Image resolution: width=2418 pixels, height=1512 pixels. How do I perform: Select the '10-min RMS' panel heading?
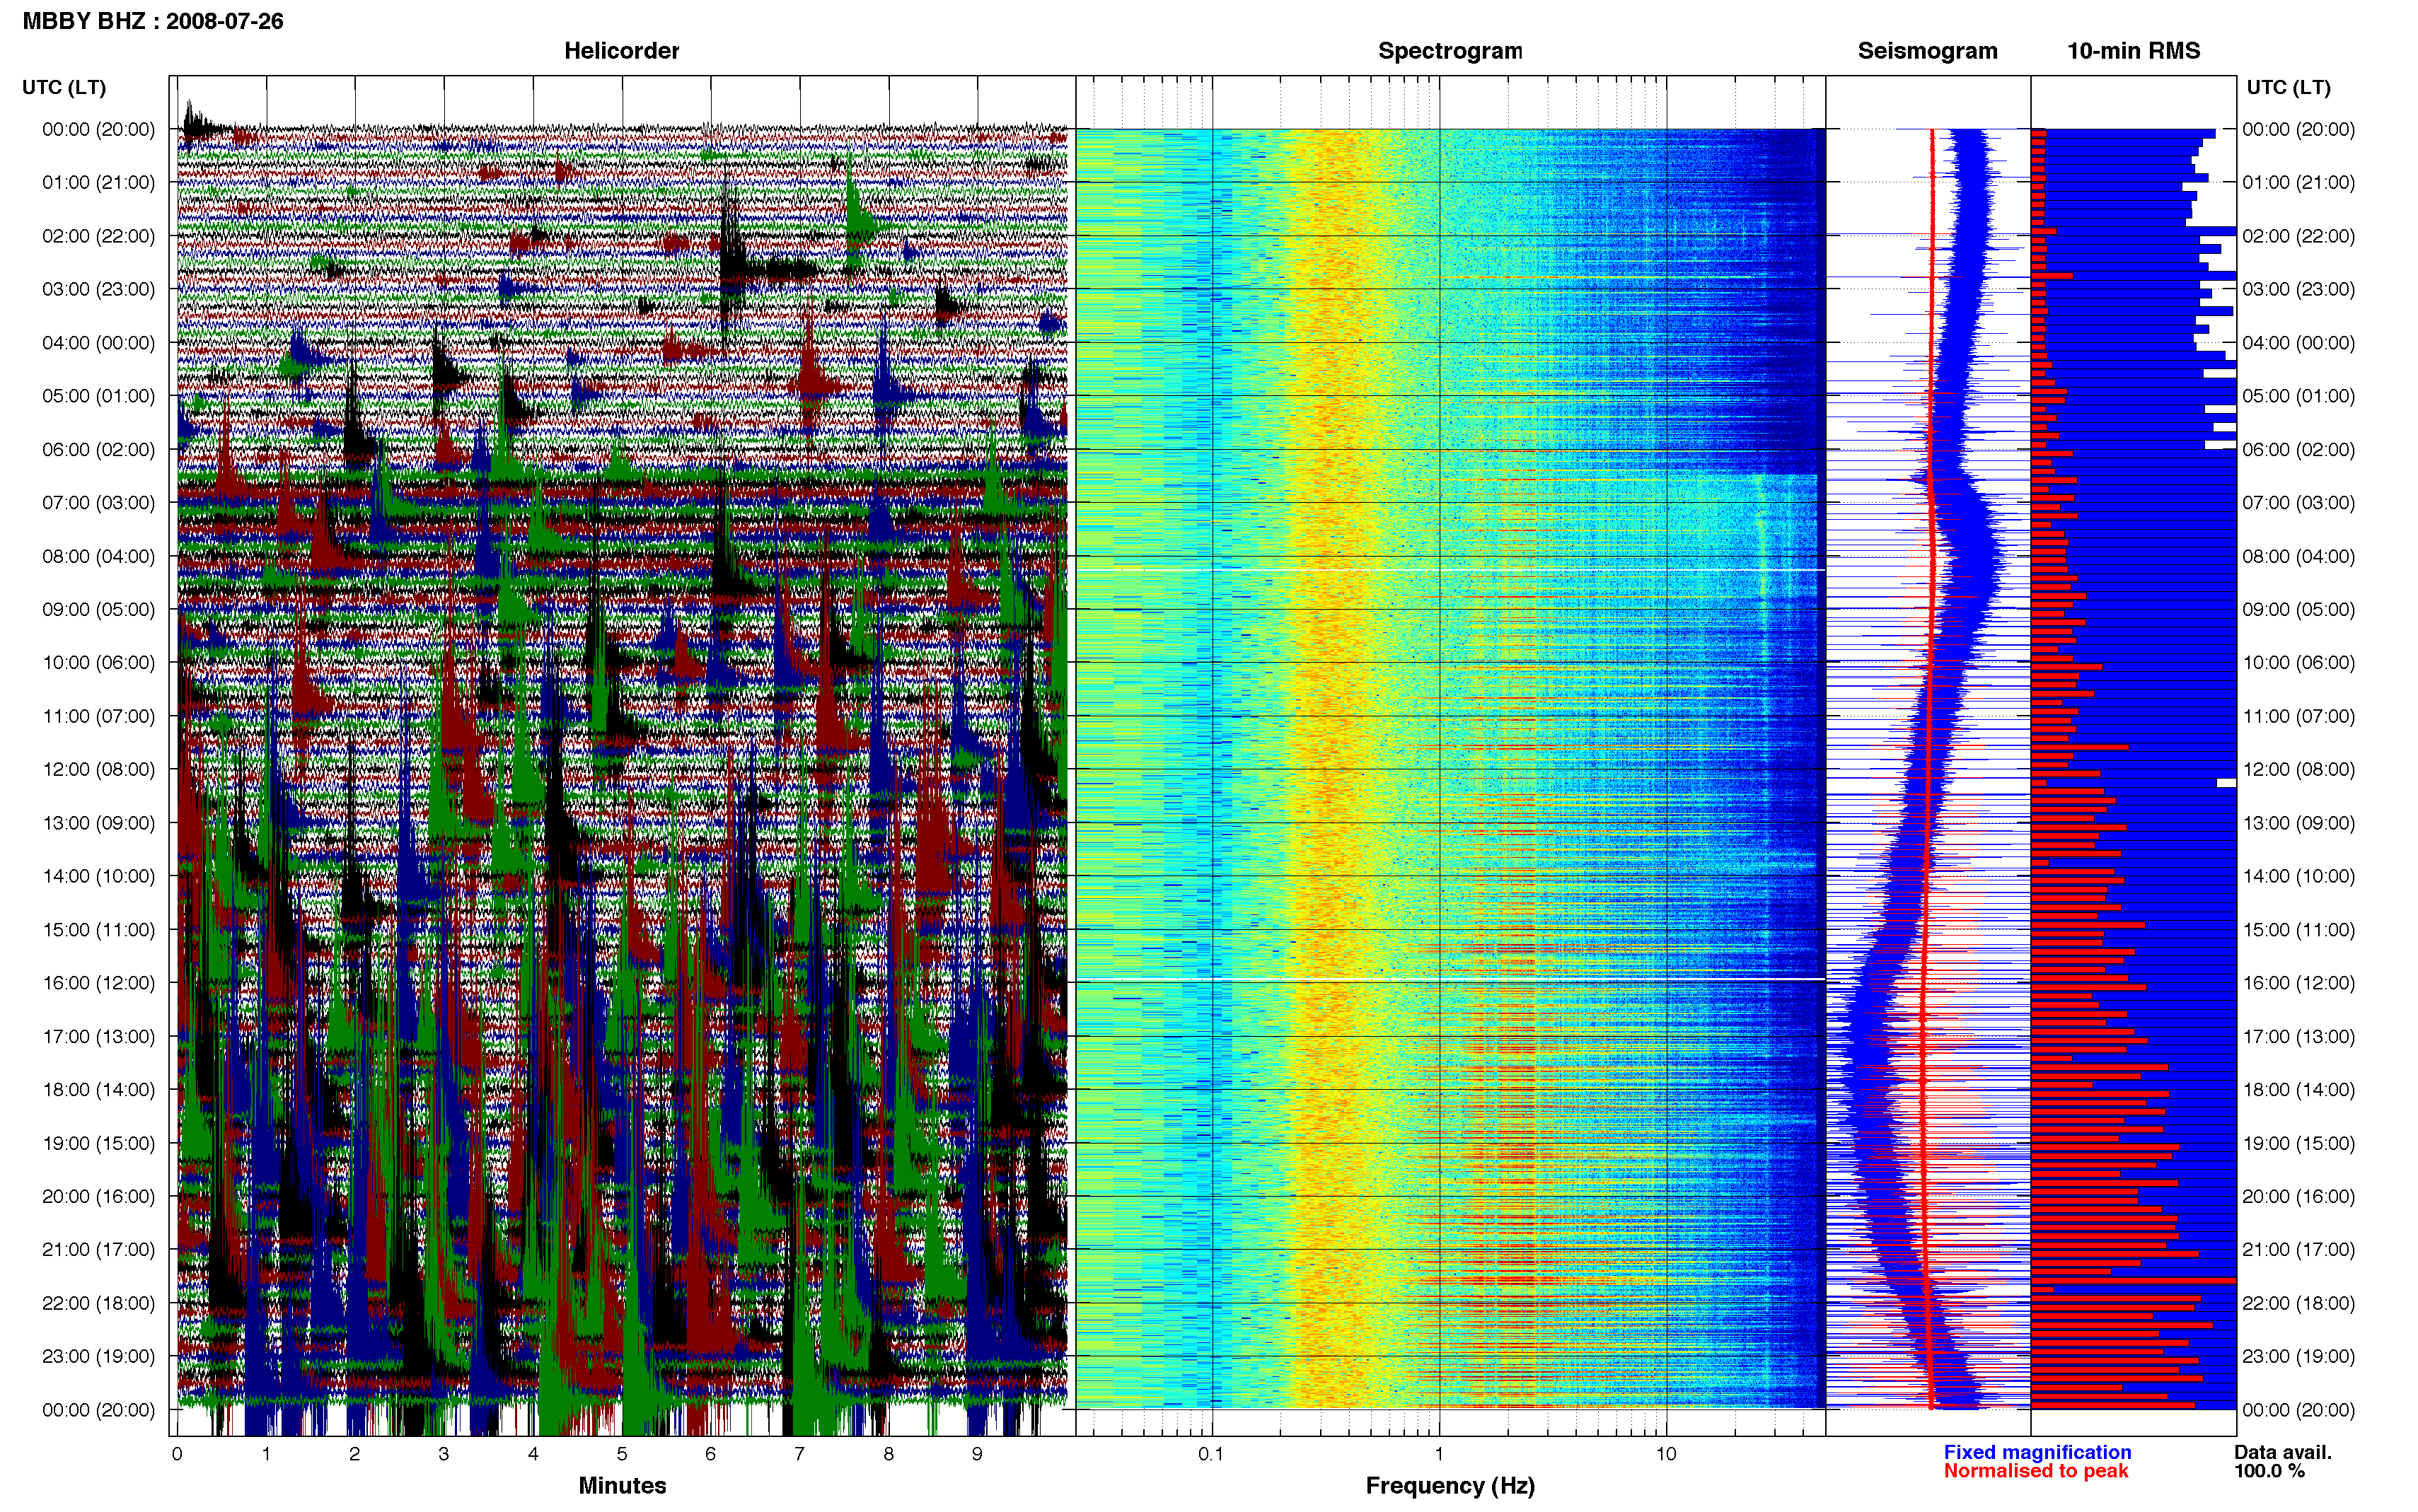click(x=2133, y=51)
